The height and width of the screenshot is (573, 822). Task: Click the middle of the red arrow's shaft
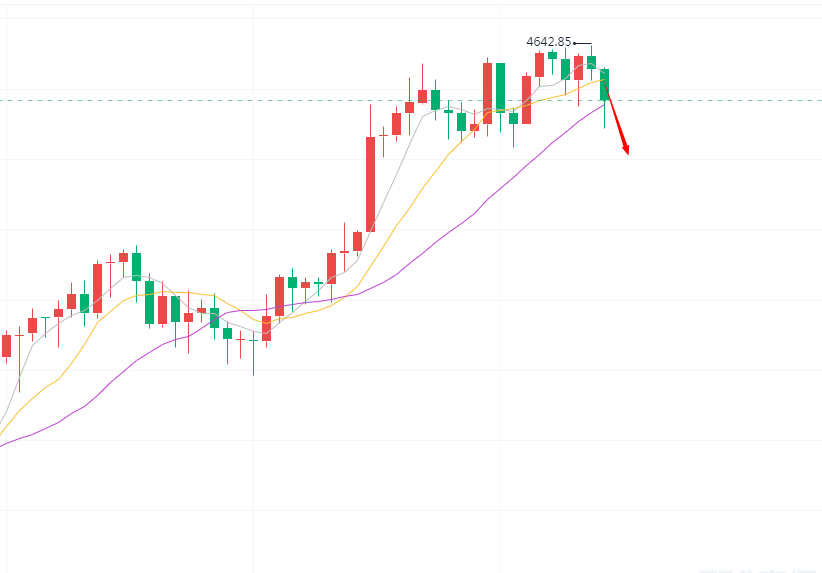(x=617, y=121)
